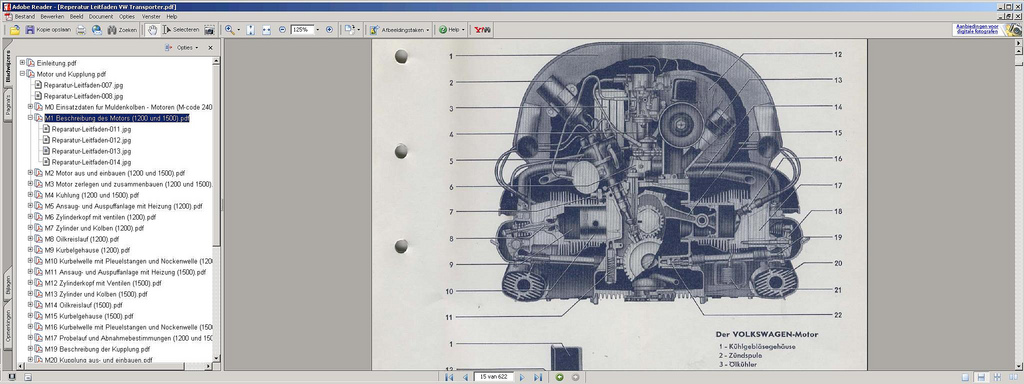Expand M3 Motor zerlegen und zusammenbauen

point(30,184)
